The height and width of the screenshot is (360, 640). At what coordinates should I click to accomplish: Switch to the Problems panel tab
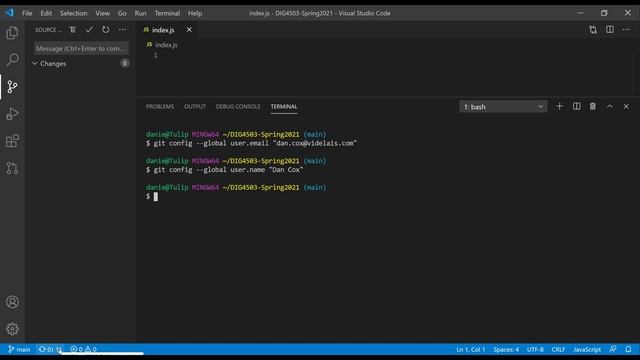click(x=160, y=107)
